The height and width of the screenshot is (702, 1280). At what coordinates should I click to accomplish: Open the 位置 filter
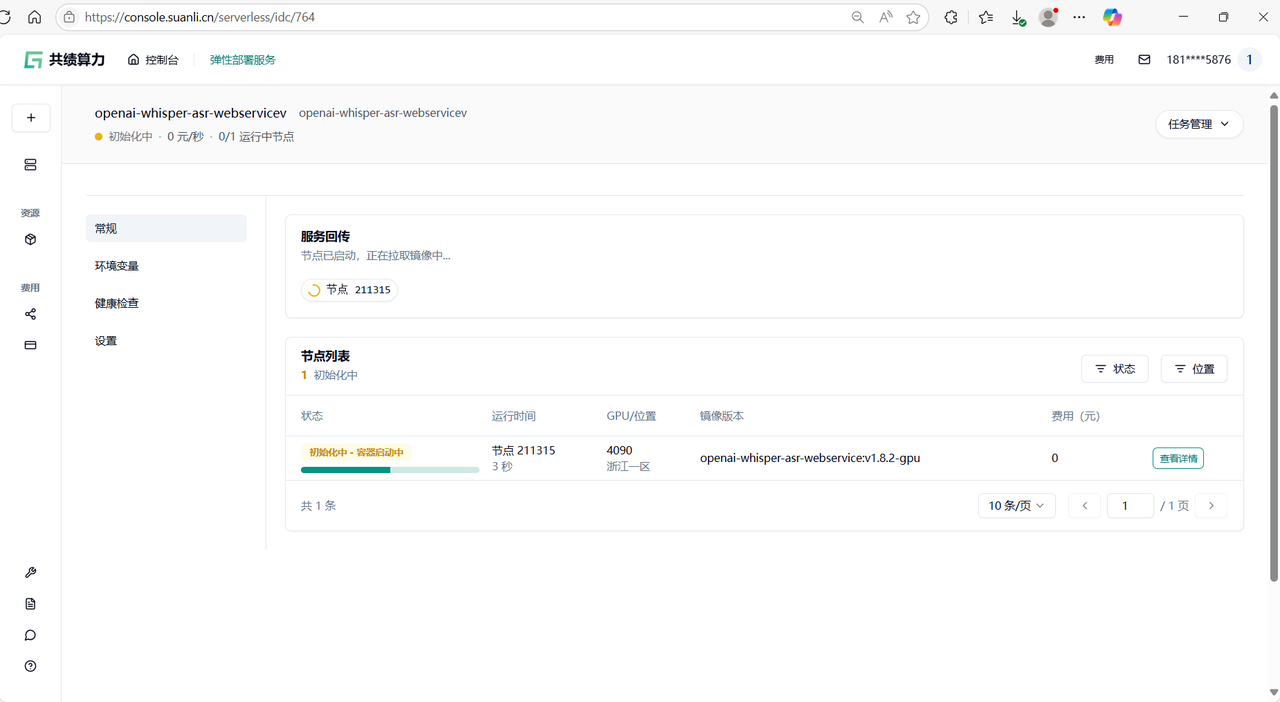coord(1193,369)
